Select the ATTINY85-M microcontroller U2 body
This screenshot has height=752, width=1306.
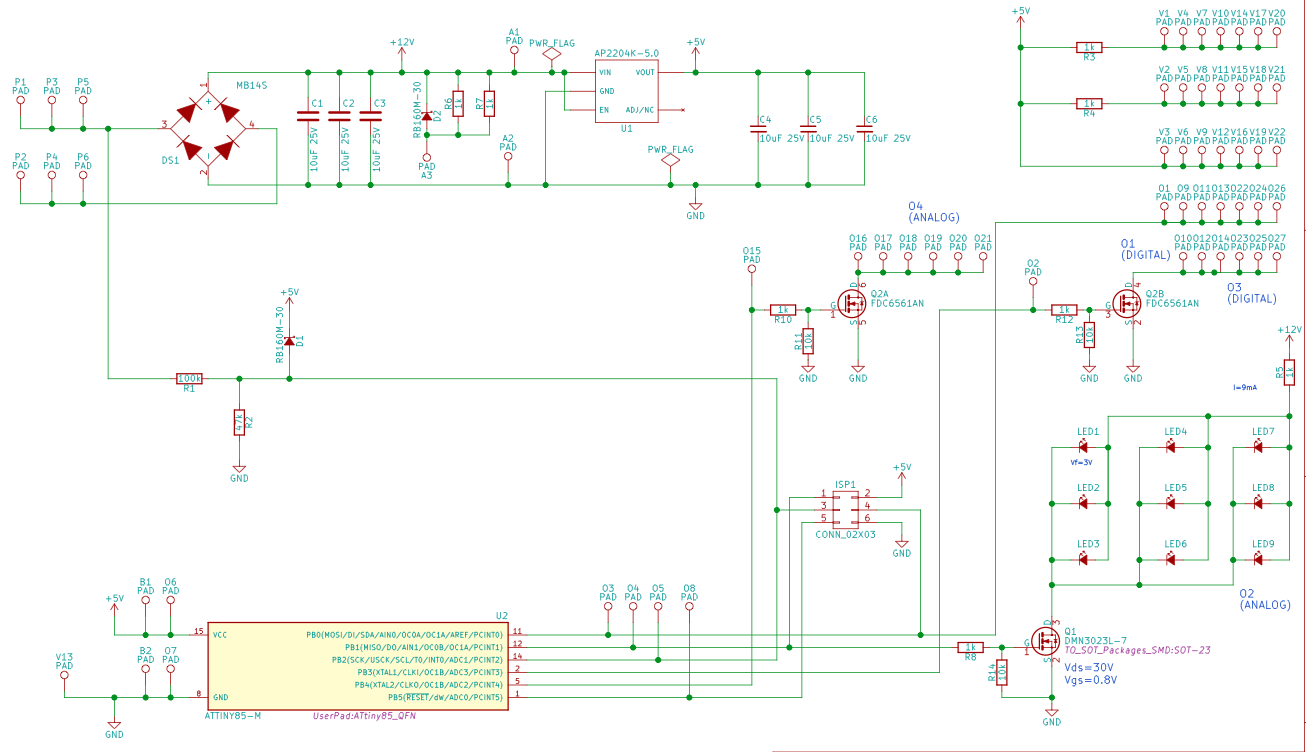tap(357, 665)
